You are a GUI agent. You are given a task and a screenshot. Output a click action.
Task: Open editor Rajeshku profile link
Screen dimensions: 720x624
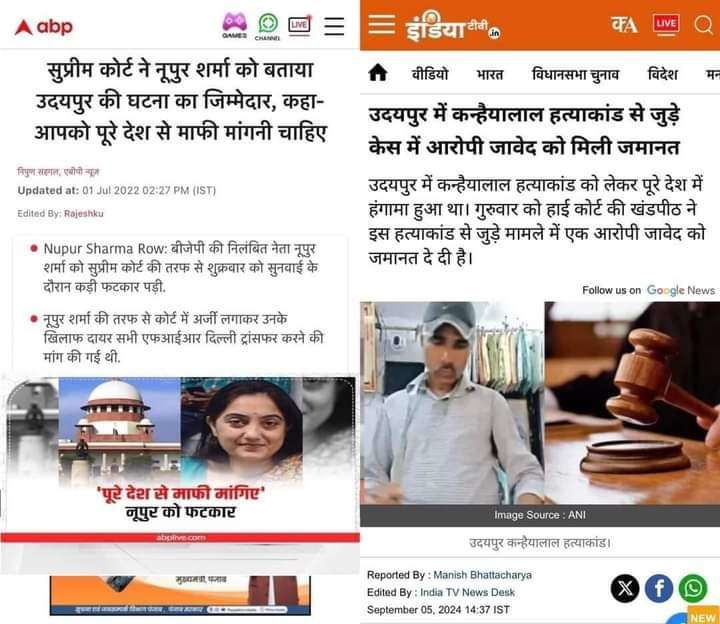(x=84, y=214)
